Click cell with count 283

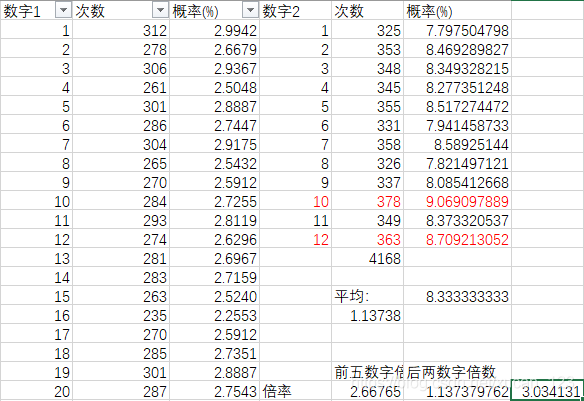(121, 277)
